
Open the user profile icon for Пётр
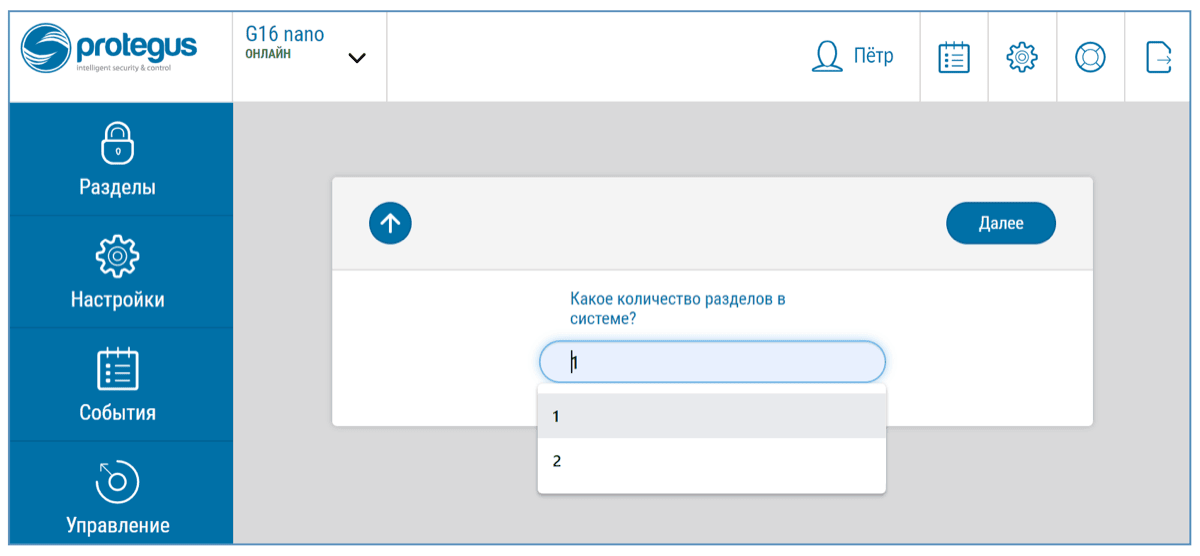point(827,57)
